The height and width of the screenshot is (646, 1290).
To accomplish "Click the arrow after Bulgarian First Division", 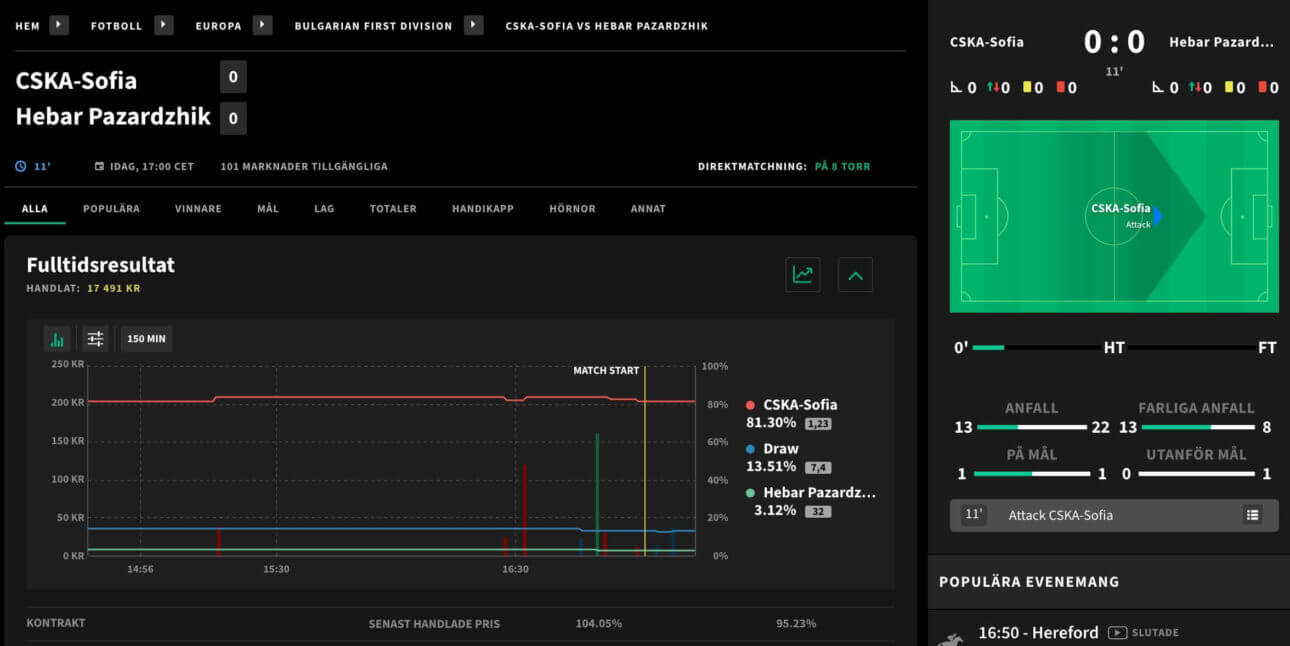I will [x=474, y=25].
